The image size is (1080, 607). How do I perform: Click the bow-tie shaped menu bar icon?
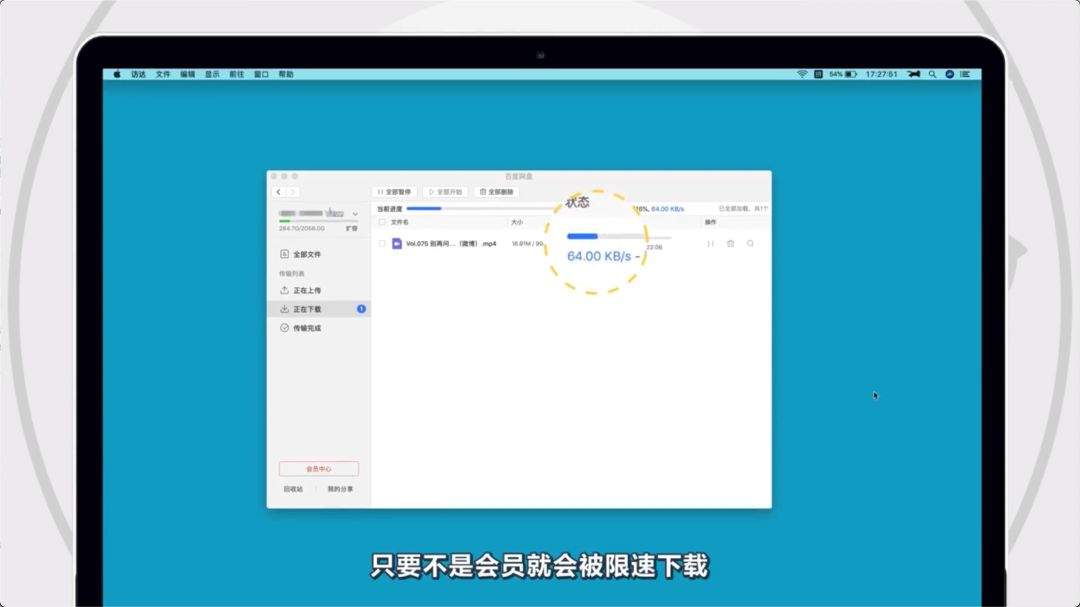pyautogui.click(x=914, y=74)
